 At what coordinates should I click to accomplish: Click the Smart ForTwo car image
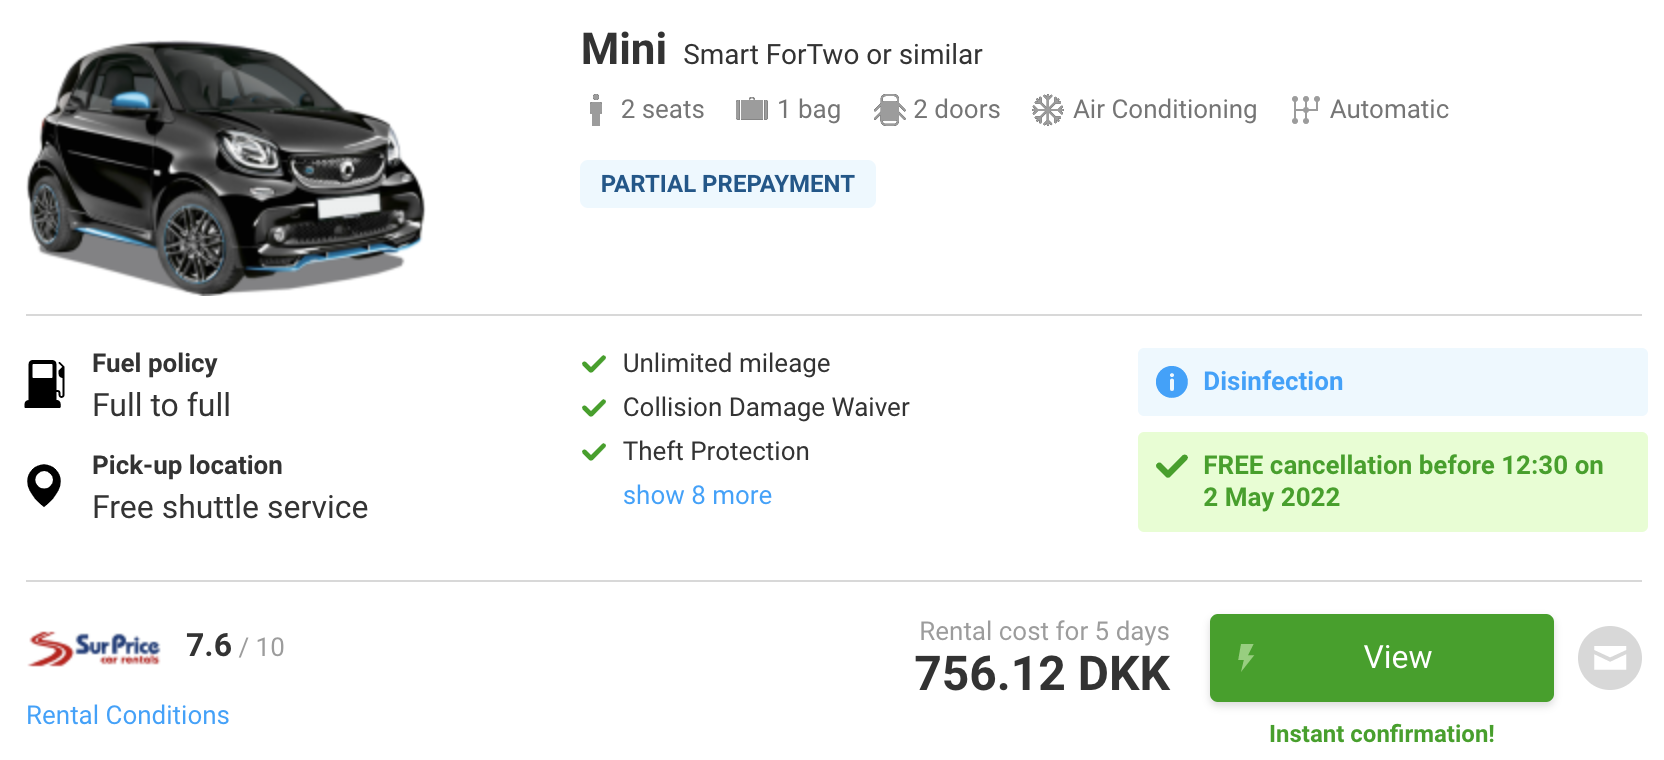click(x=226, y=166)
